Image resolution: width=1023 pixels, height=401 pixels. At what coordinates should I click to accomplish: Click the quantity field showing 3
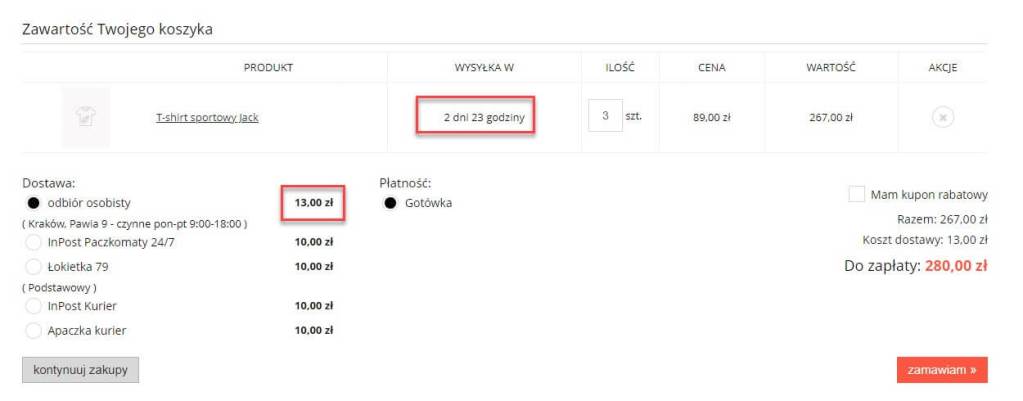coord(605,116)
